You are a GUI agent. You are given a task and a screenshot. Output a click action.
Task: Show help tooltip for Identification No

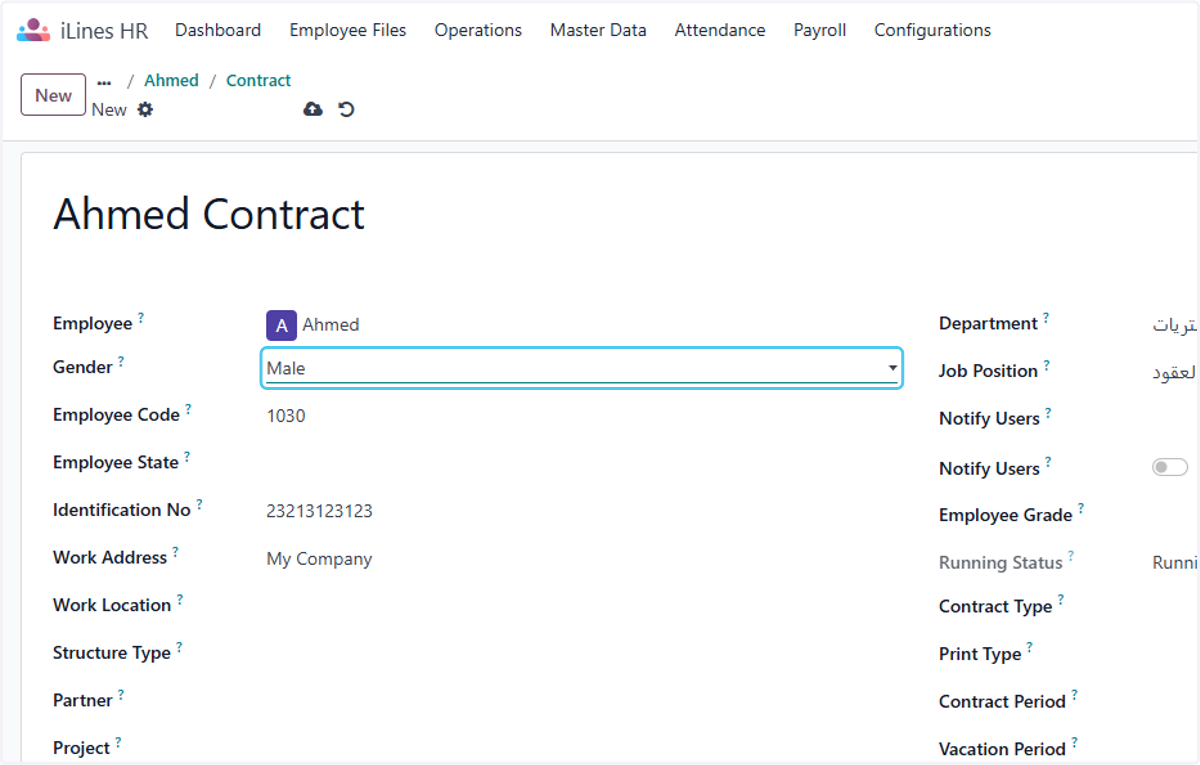point(199,504)
